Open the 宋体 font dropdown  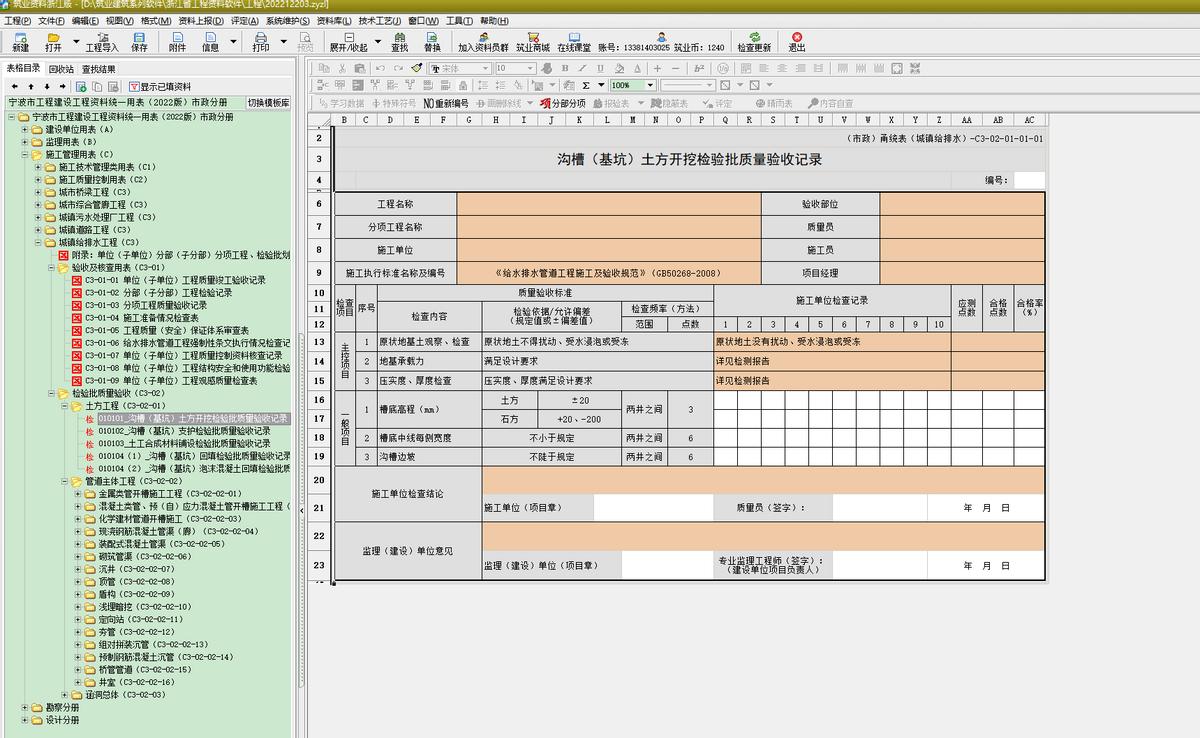486,68
